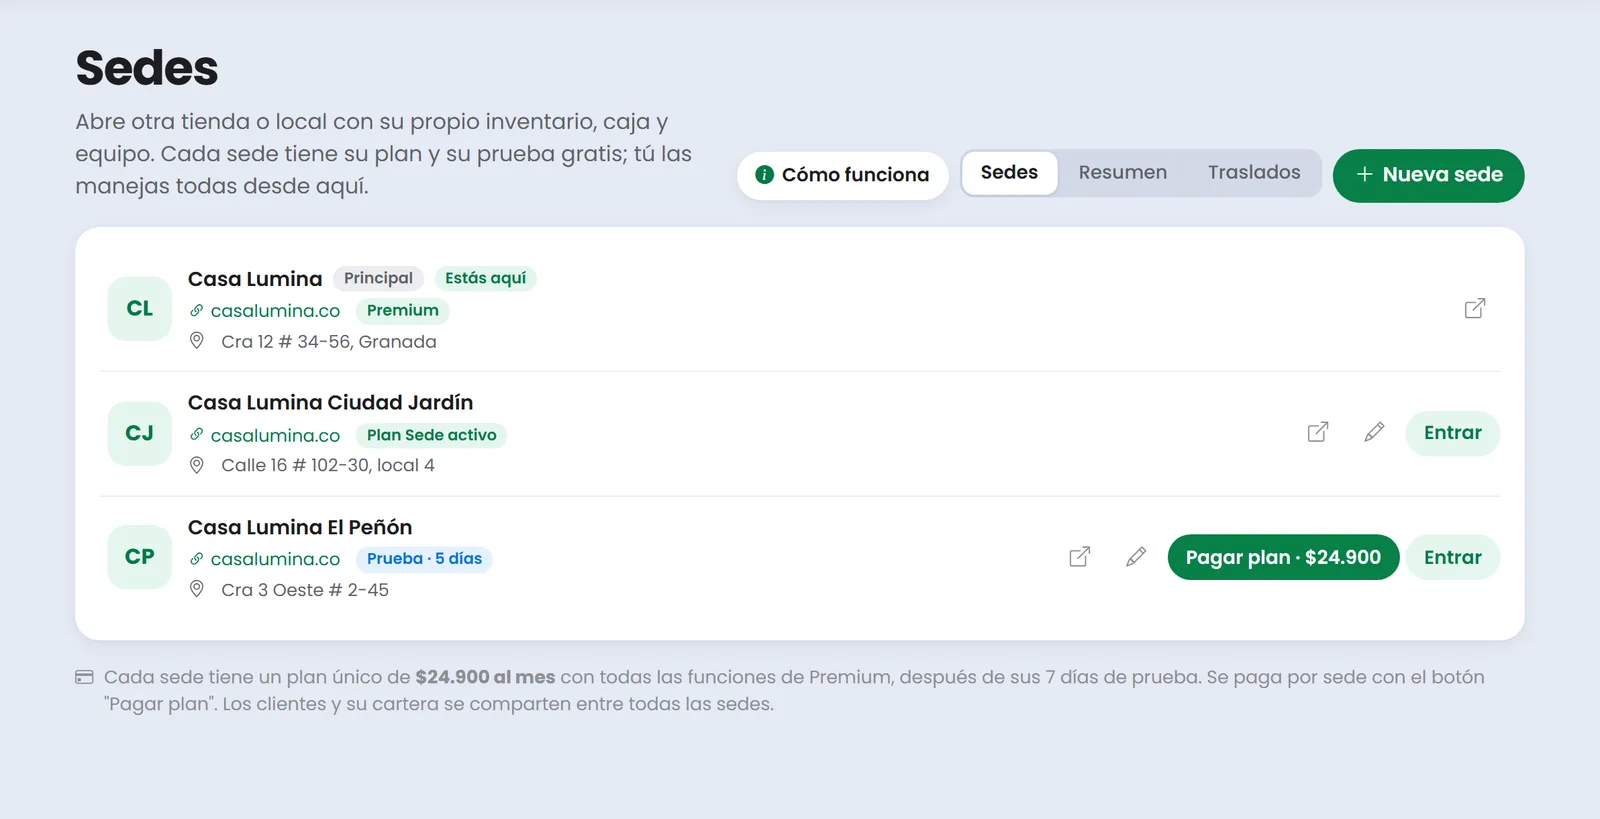Edit Casa Lumina Ciudad Jardín pencil icon
The width and height of the screenshot is (1600, 819).
1374,432
